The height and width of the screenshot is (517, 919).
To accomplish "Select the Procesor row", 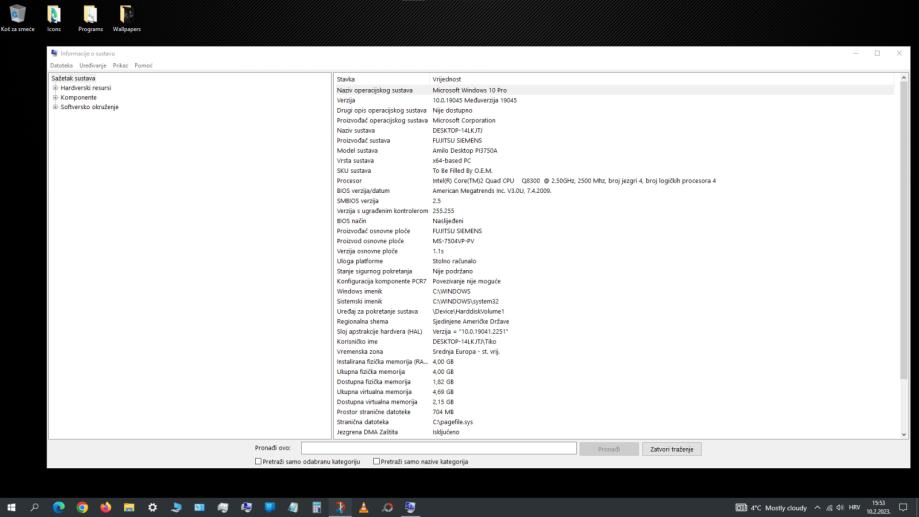I will click(x=615, y=181).
